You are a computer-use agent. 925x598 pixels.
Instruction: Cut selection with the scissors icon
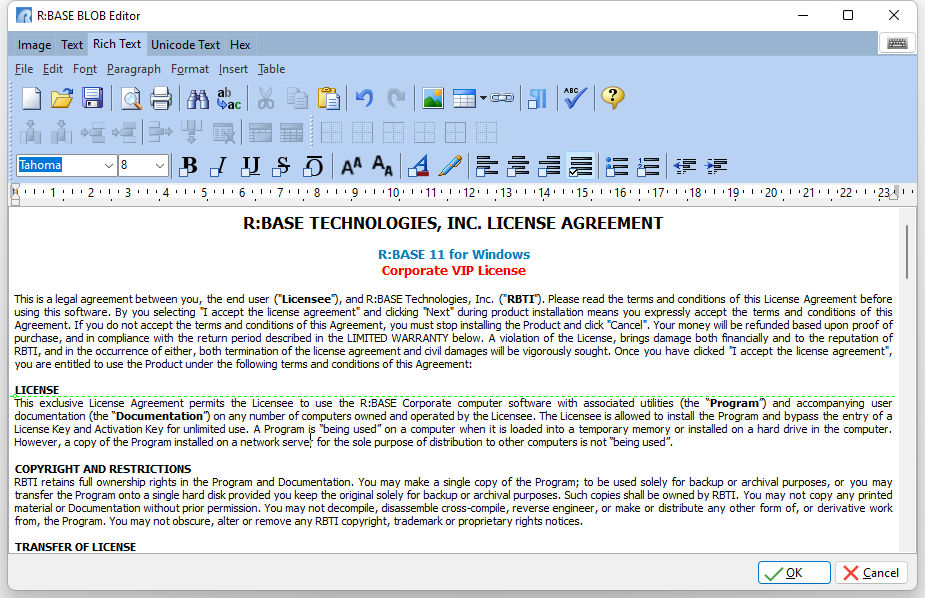coord(266,98)
